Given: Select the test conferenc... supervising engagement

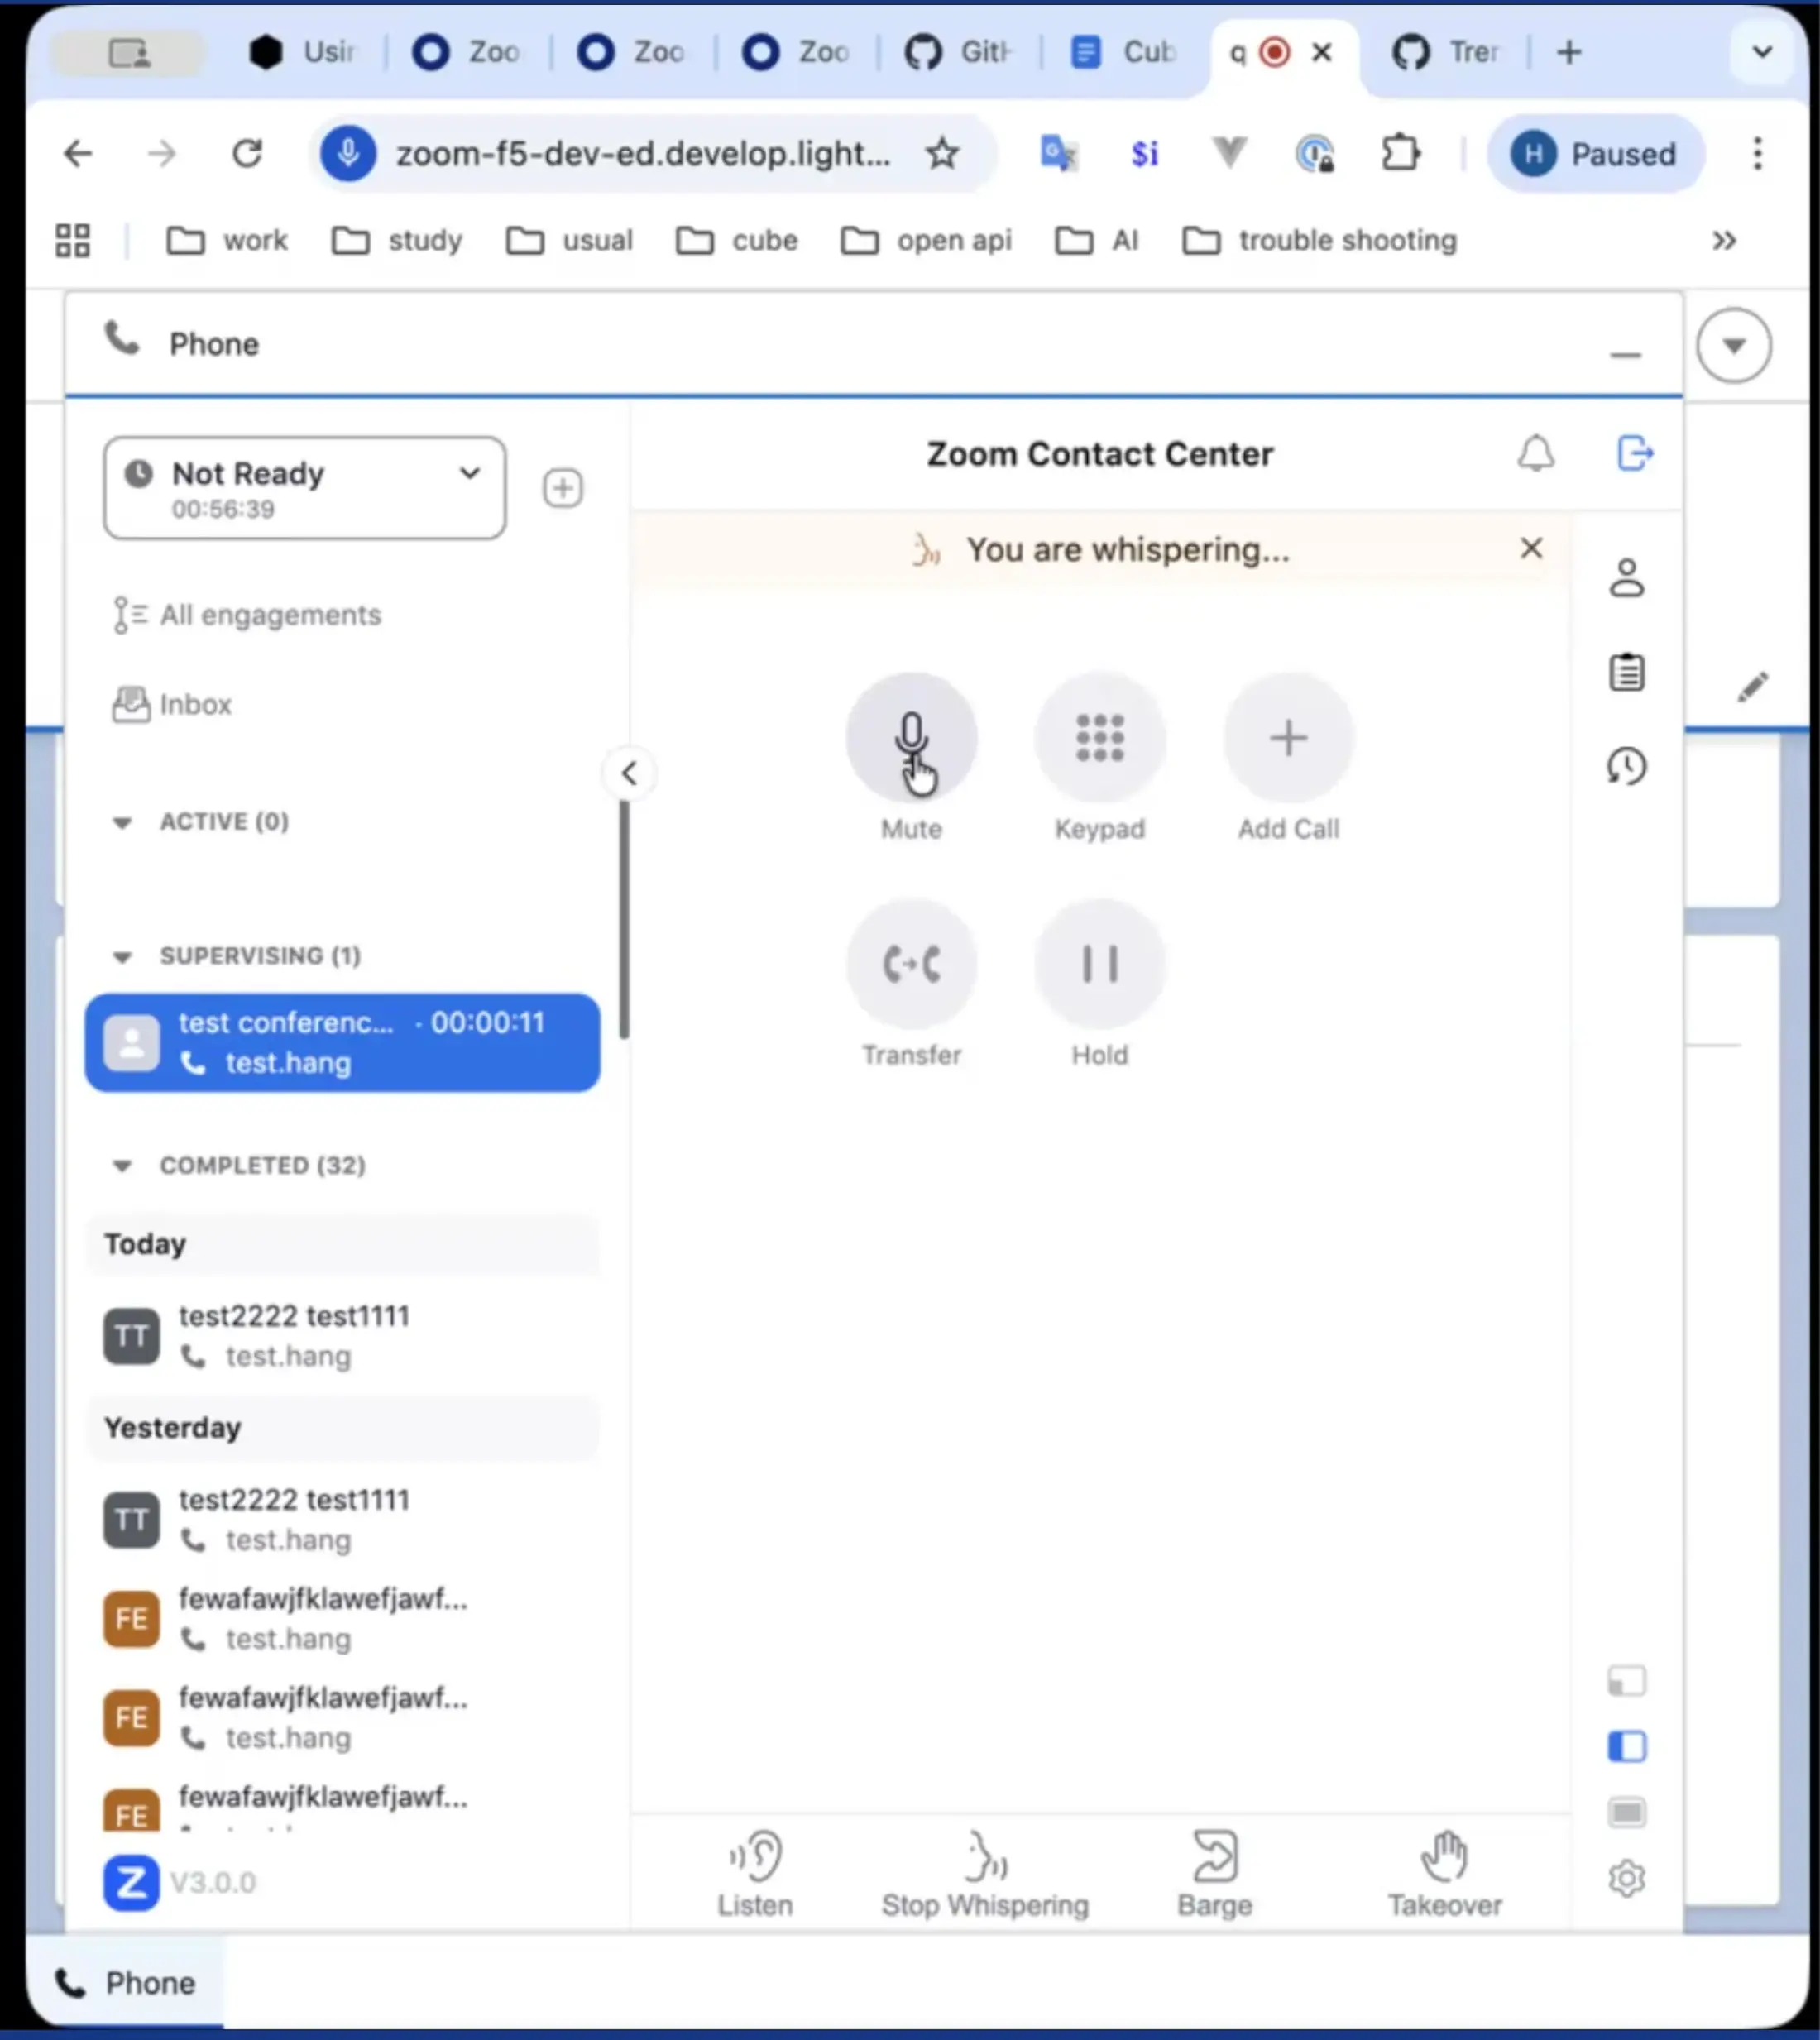Looking at the screenshot, I should (x=342, y=1042).
